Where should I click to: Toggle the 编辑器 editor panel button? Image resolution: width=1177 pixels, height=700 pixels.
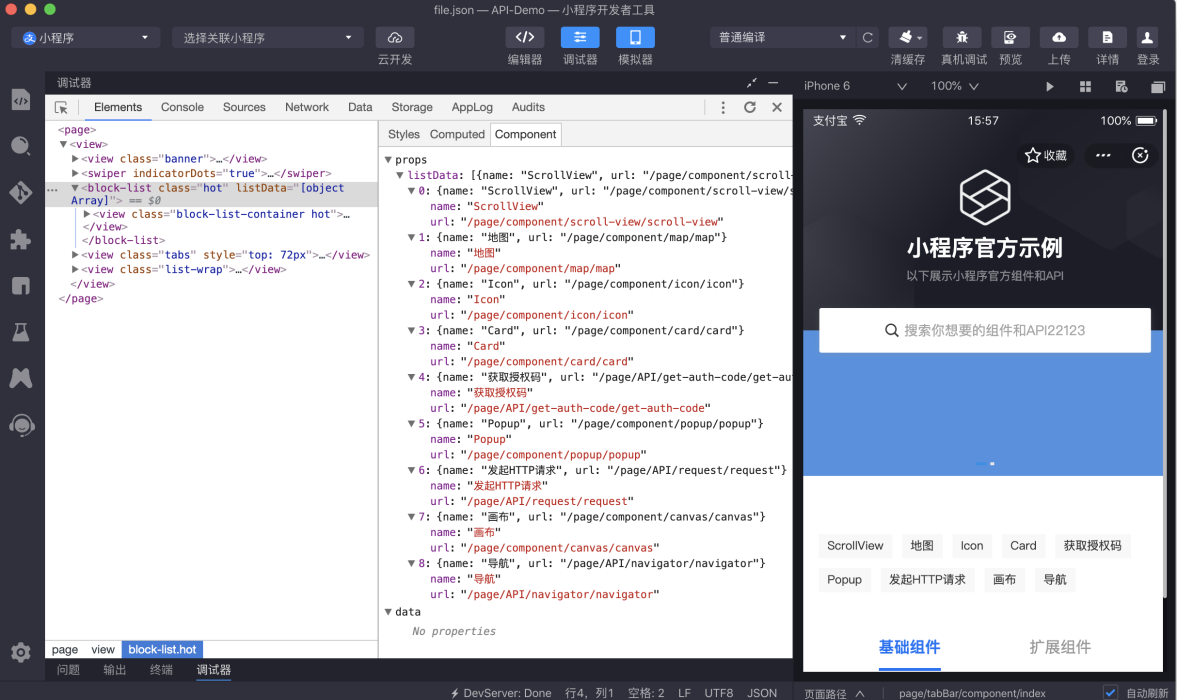coord(525,38)
